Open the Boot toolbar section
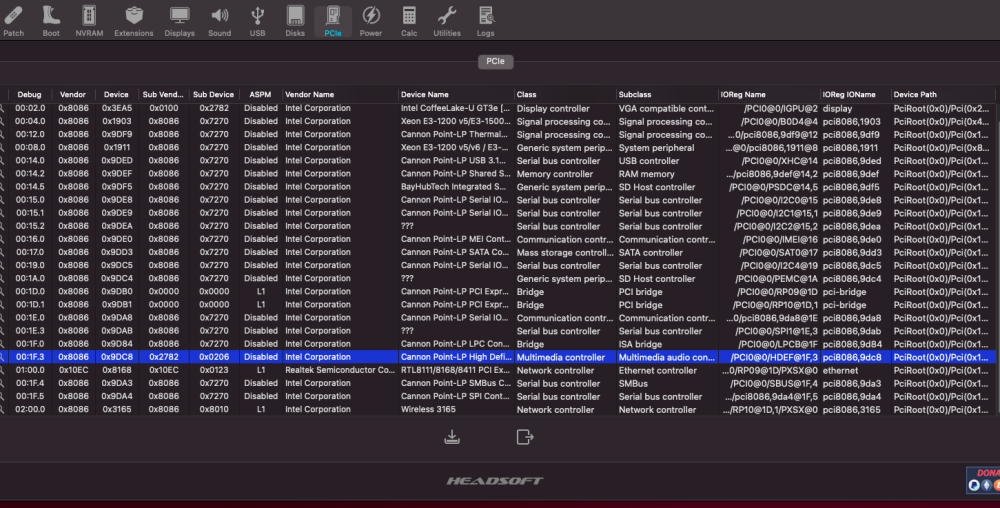This screenshot has width=1000, height=508. point(51,20)
